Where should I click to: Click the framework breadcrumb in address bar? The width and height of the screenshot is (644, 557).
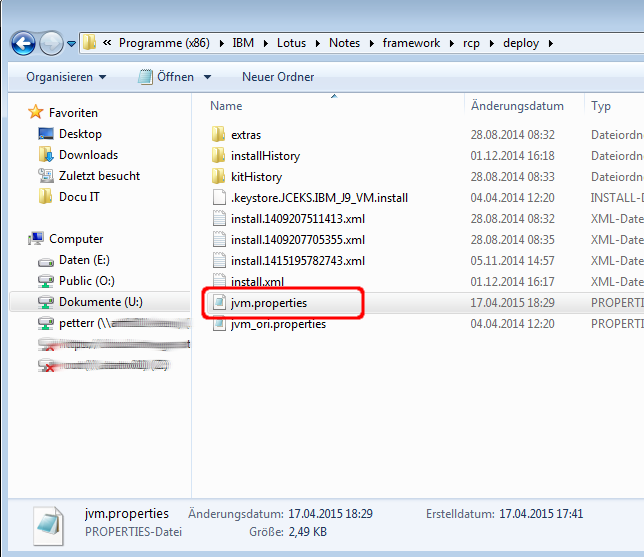(x=413, y=43)
